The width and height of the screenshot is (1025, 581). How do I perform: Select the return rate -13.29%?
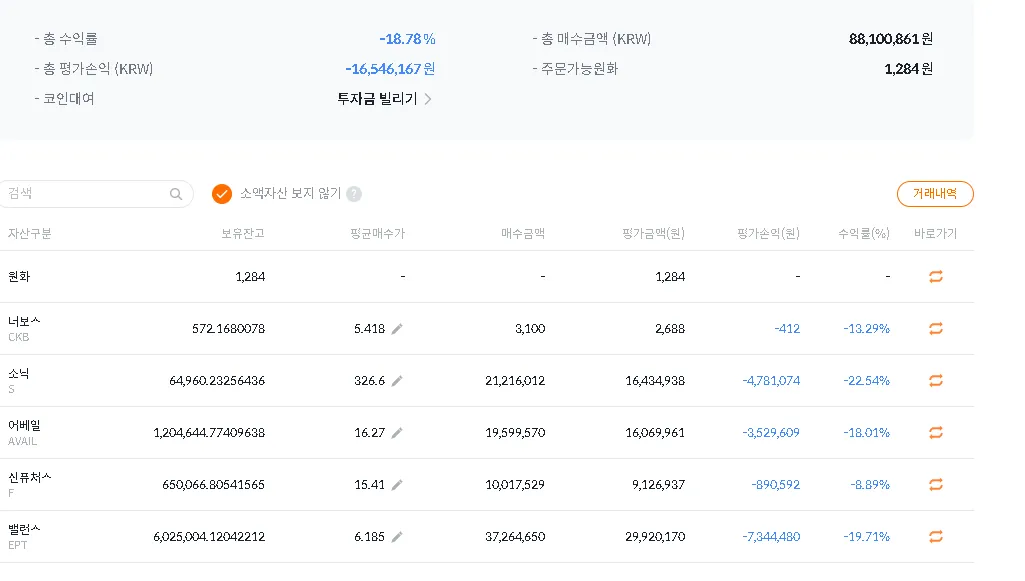[x=866, y=329]
